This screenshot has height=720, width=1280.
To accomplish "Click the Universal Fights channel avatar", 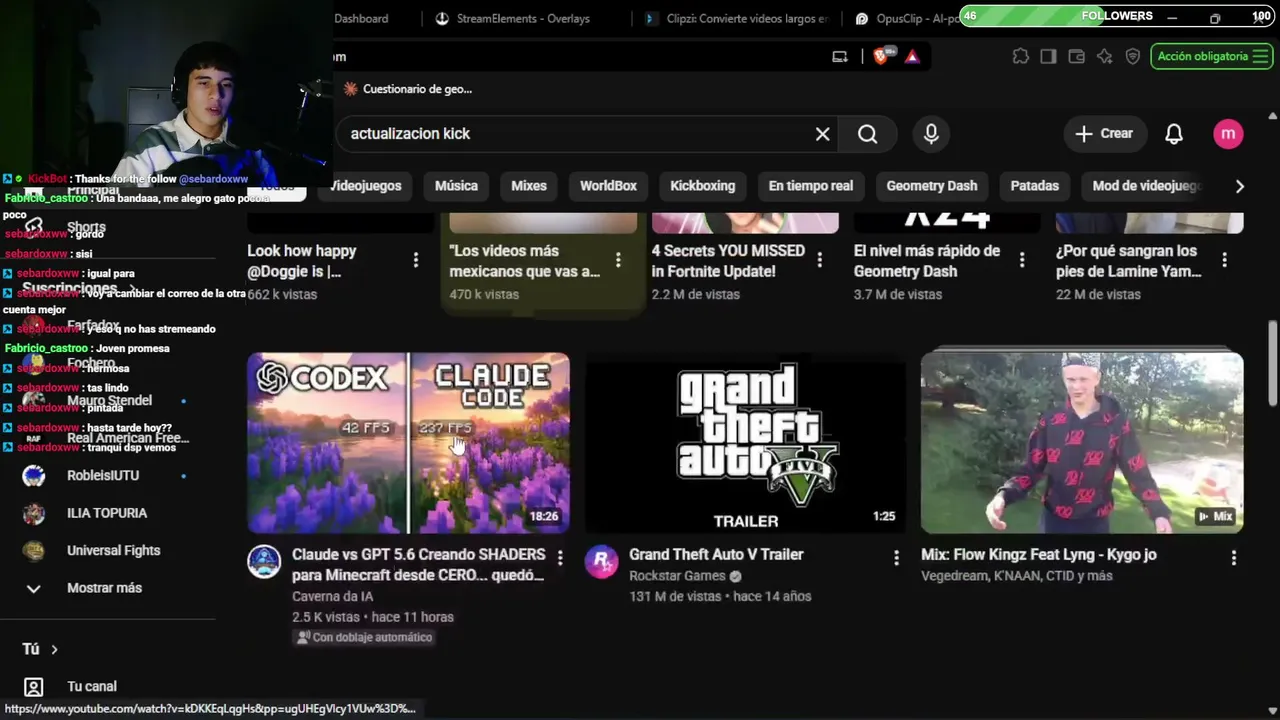I will click(x=34, y=551).
